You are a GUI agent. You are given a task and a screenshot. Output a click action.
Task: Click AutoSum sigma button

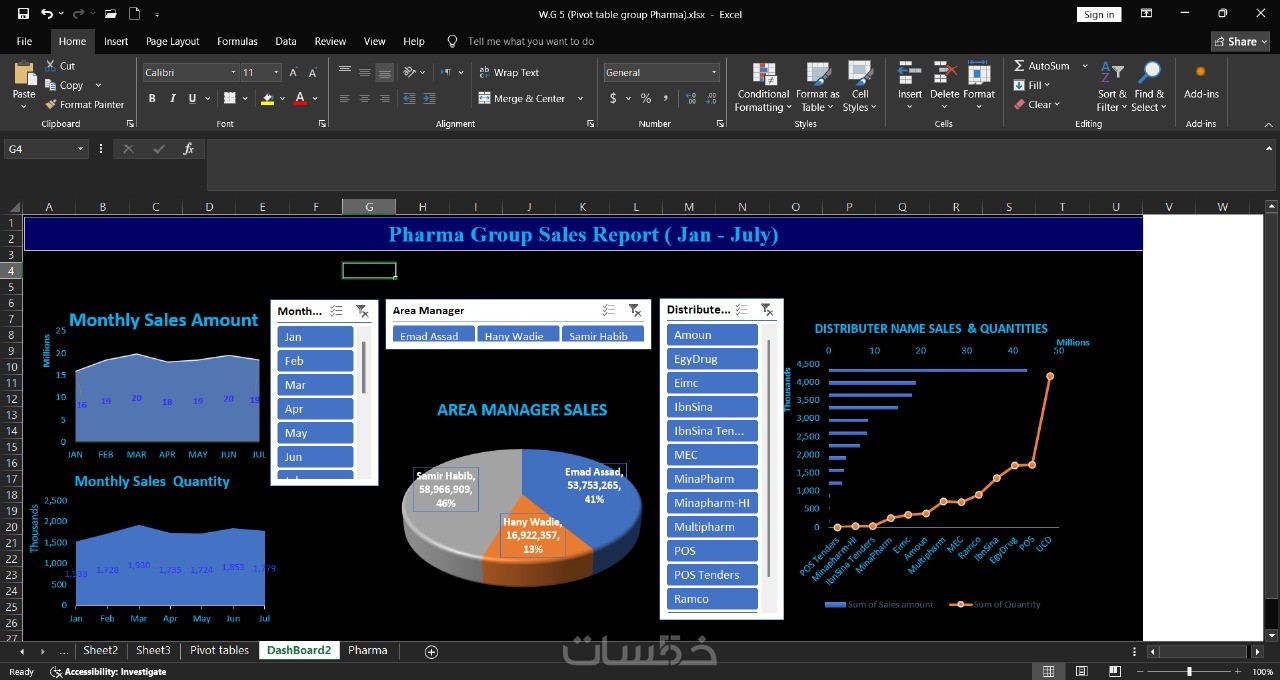[x=1041, y=66]
